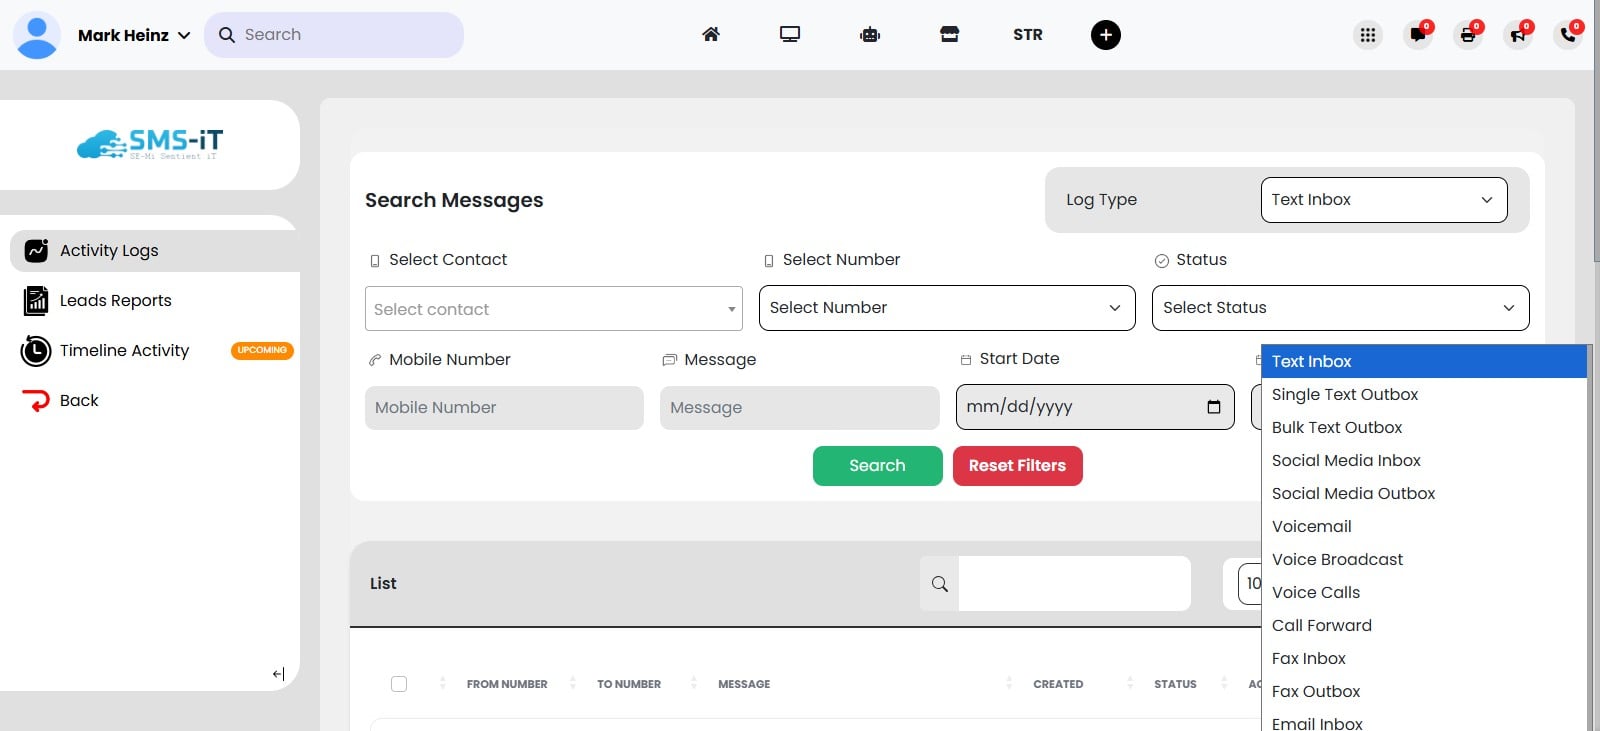
Task: Click the UPCOMING badge
Action: [x=262, y=351]
